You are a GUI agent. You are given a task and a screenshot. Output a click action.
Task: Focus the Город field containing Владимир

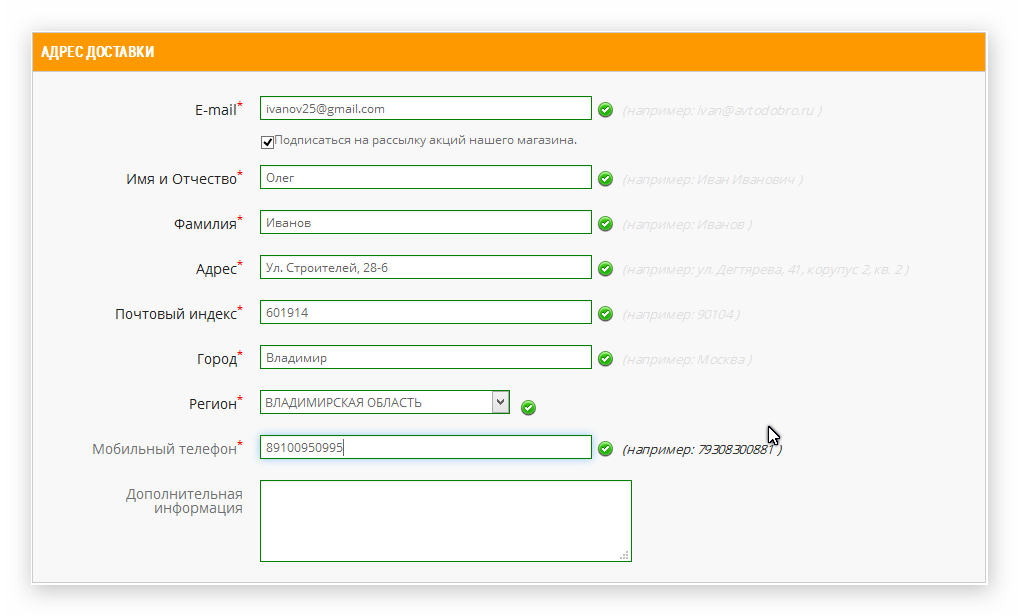coord(426,357)
